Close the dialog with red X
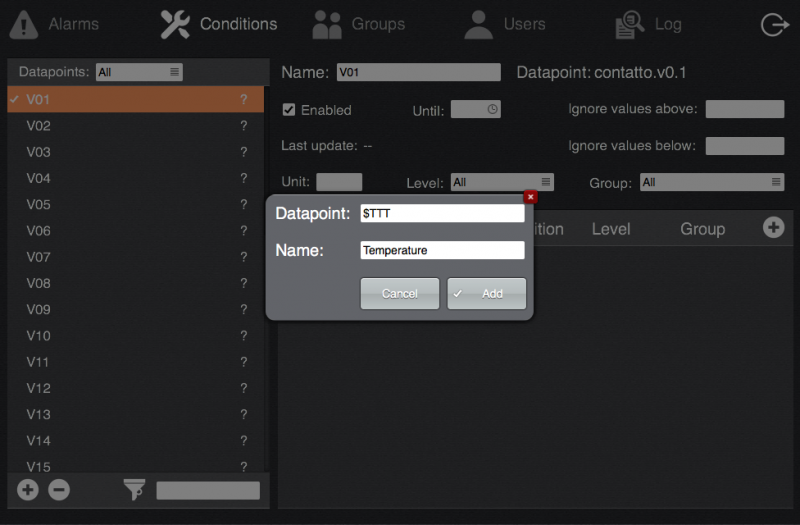 531,197
